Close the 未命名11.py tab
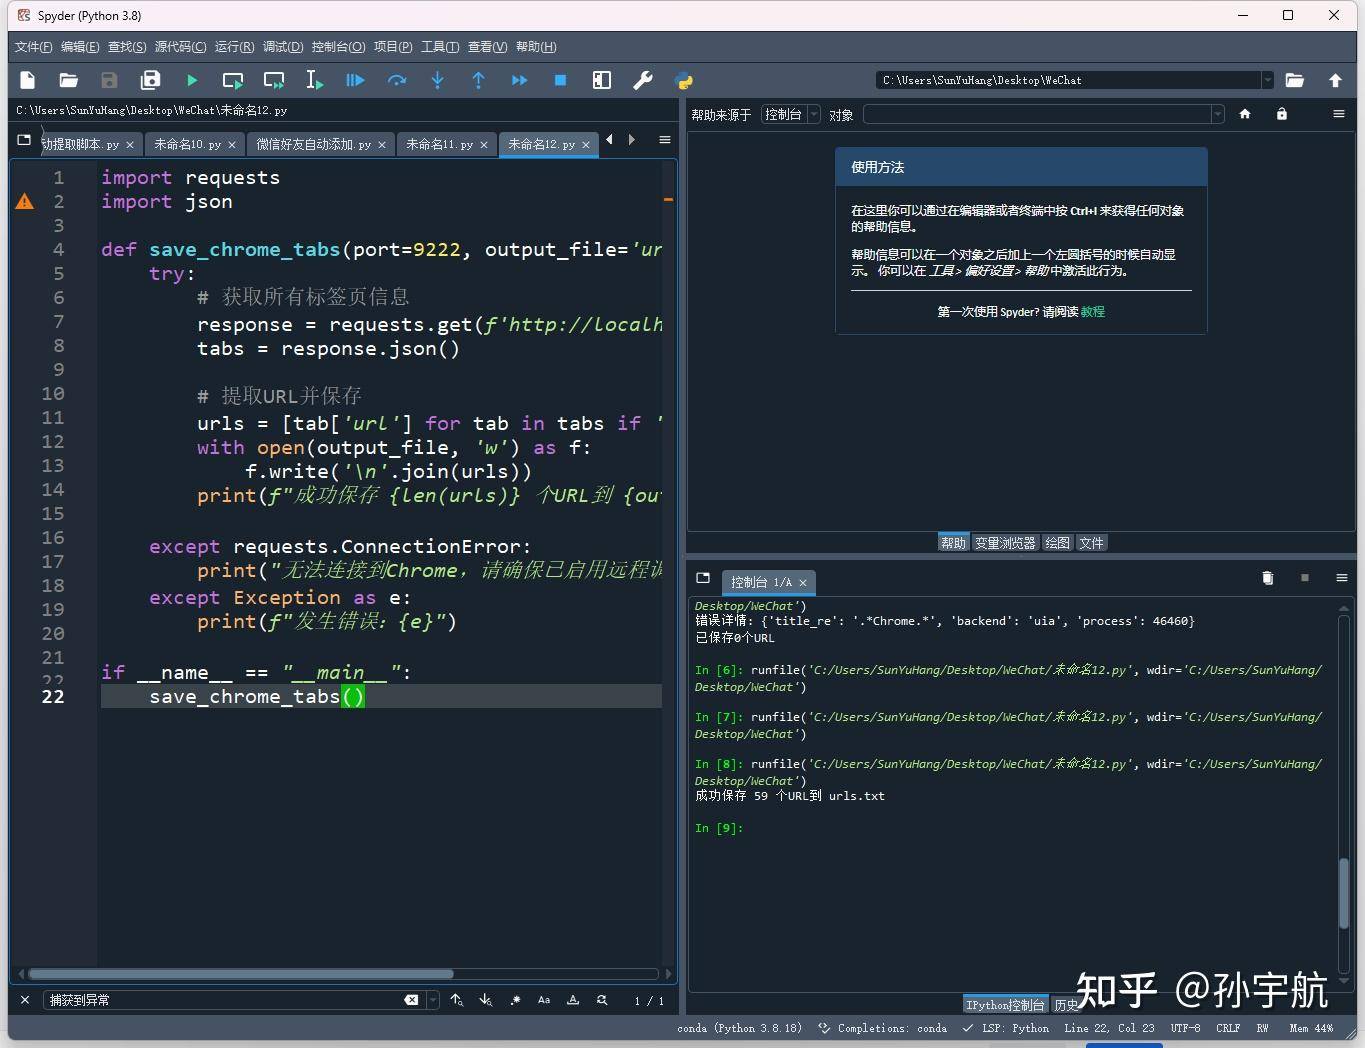 tap(484, 145)
